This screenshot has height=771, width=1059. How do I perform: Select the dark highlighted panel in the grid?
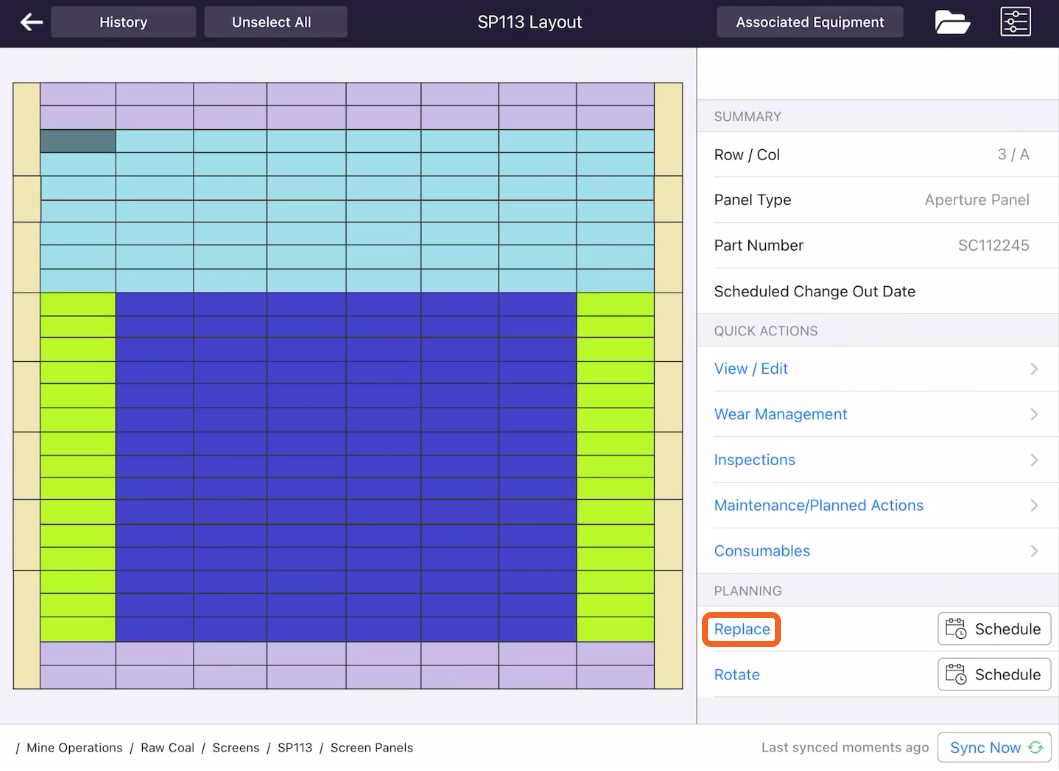[77, 141]
